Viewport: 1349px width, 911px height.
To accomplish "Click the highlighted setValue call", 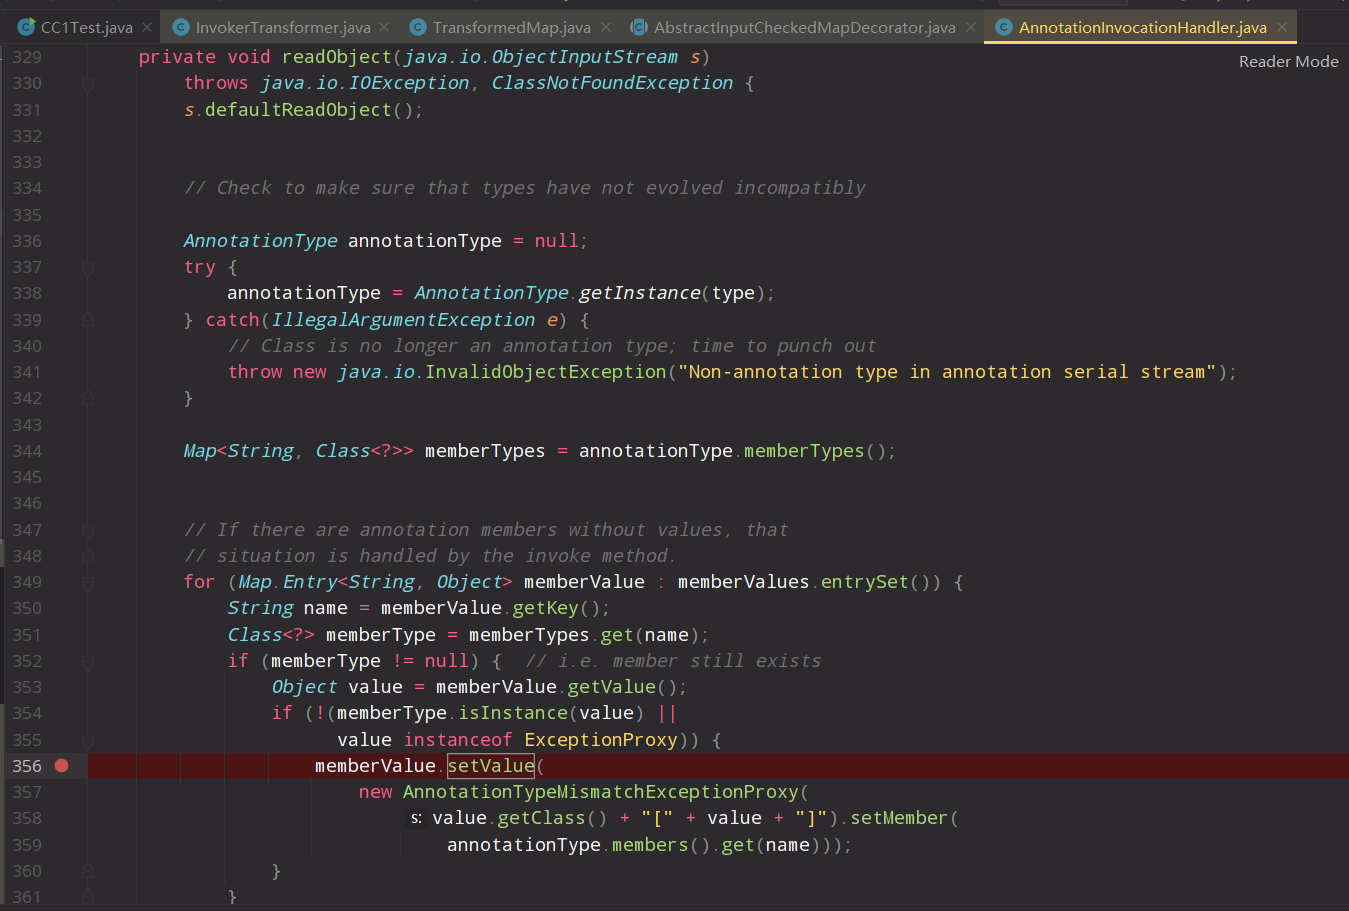I will 491,766.
